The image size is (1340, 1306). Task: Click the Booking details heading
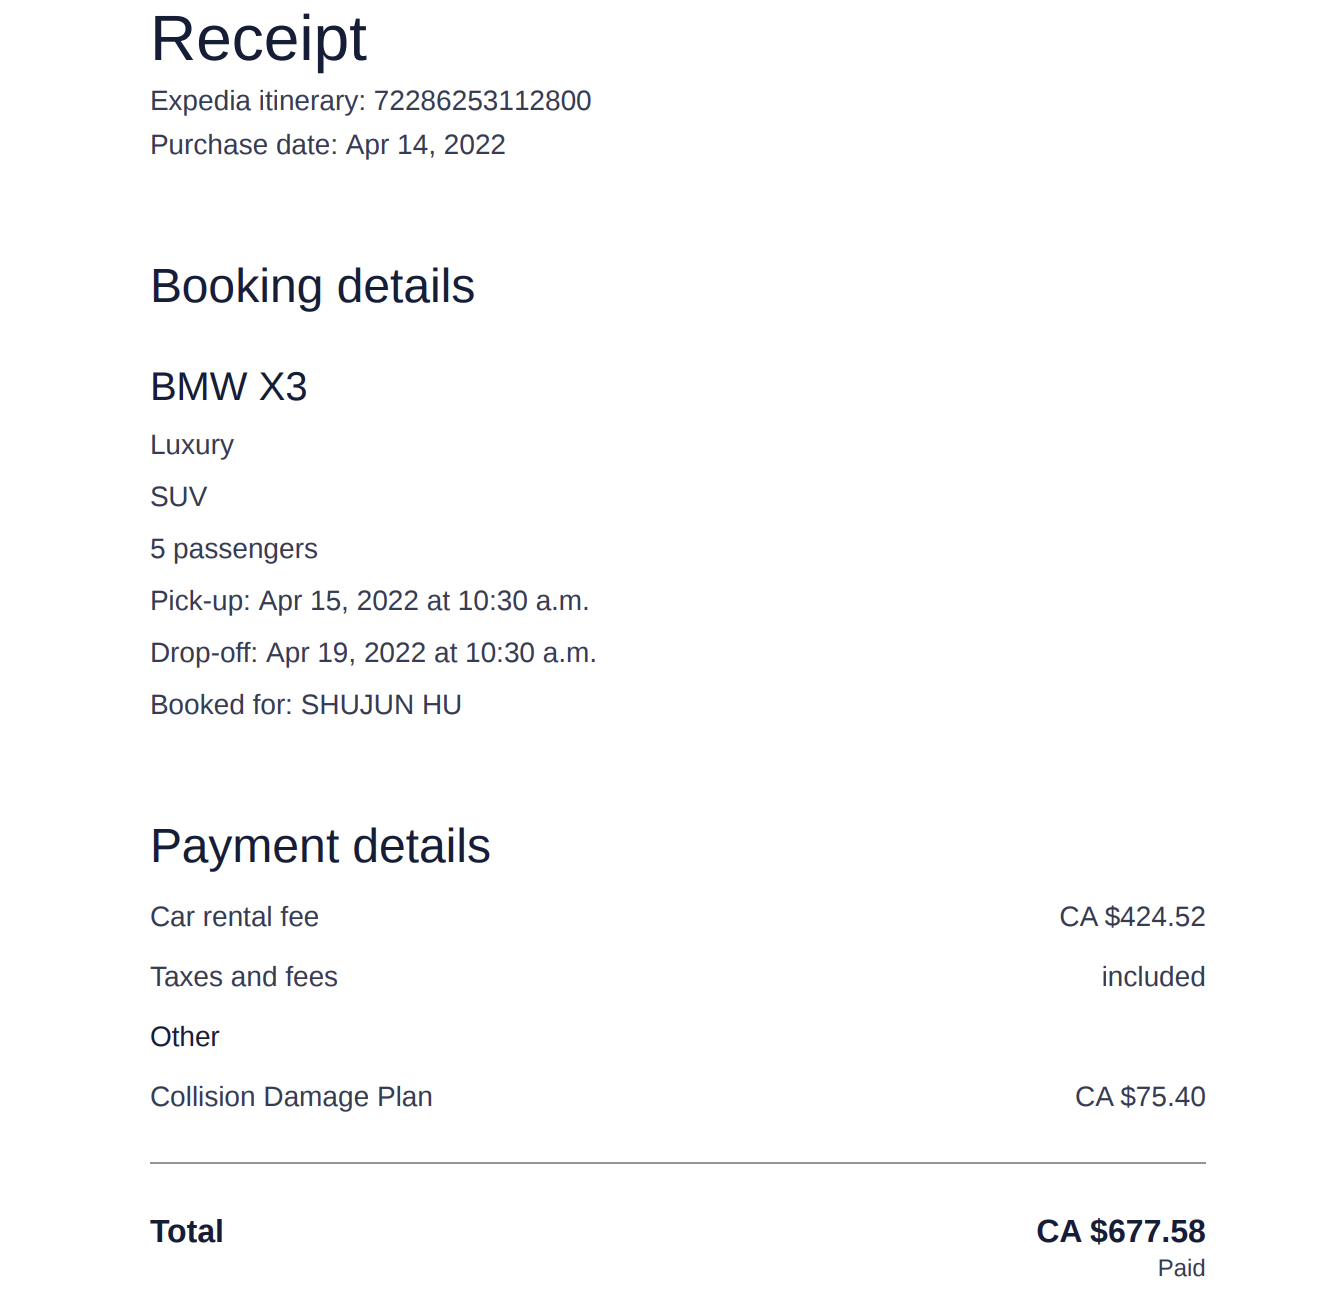click(x=312, y=287)
